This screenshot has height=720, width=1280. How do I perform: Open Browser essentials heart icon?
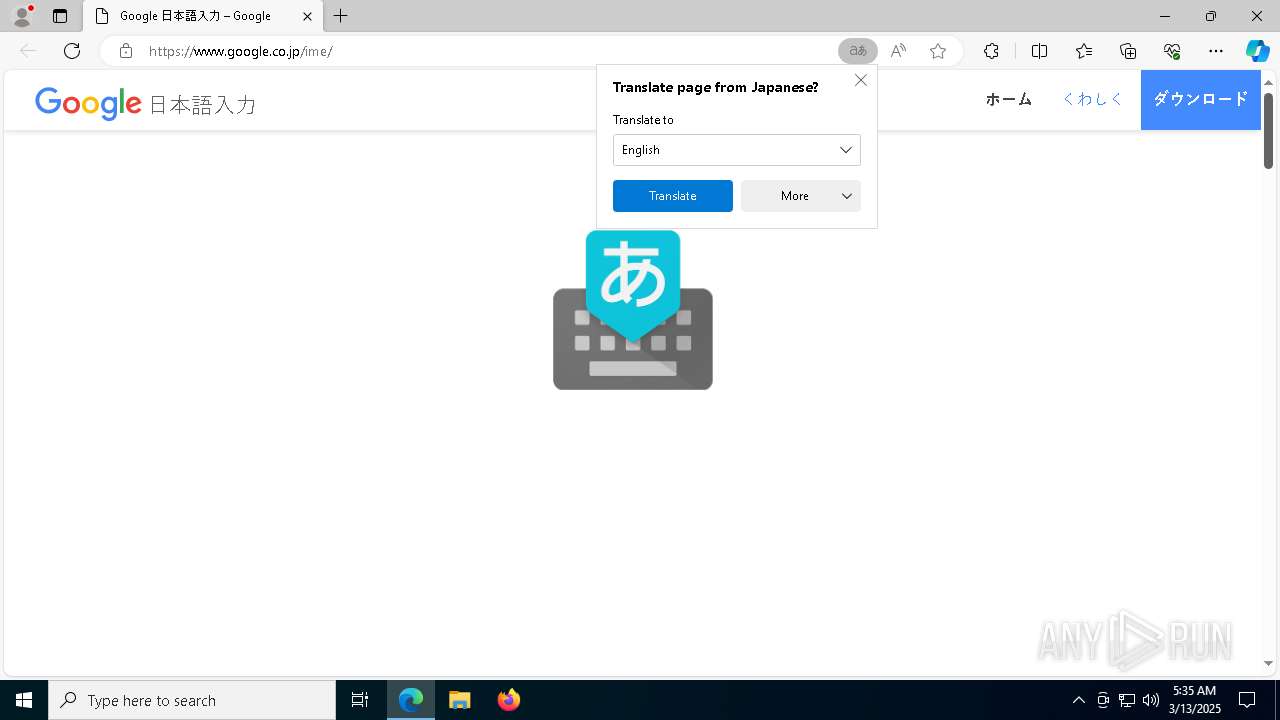coord(1172,51)
